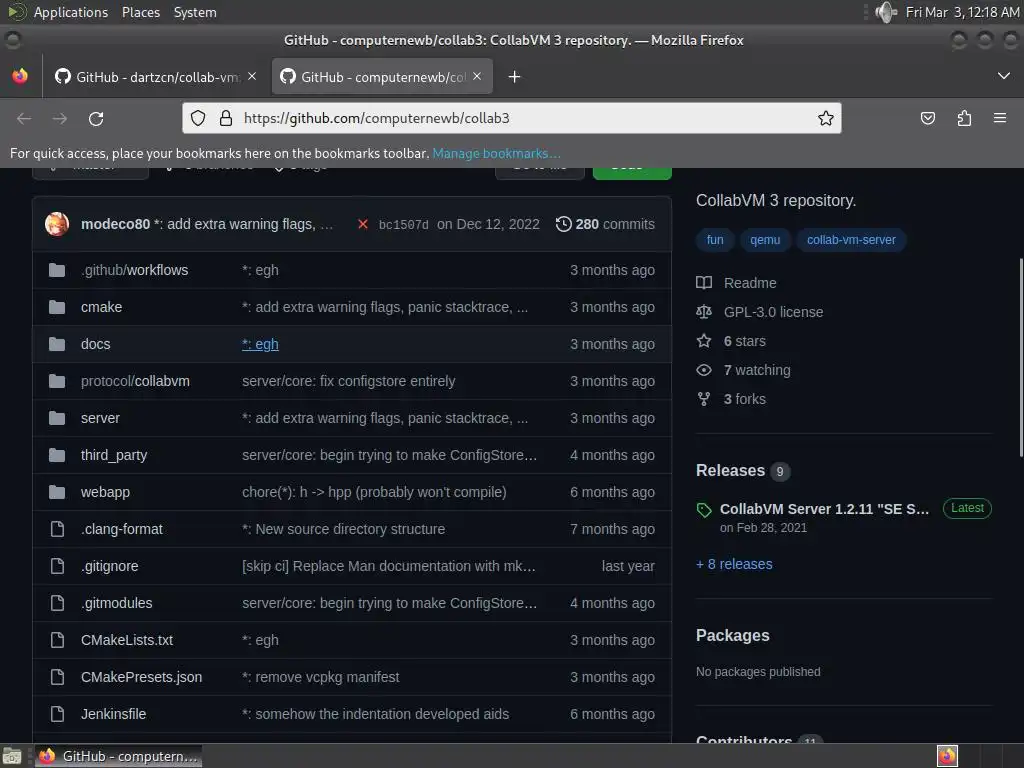This screenshot has width=1024, height=768.
Task: Open the CMakeLists.txt file
Action: (x=127, y=640)
